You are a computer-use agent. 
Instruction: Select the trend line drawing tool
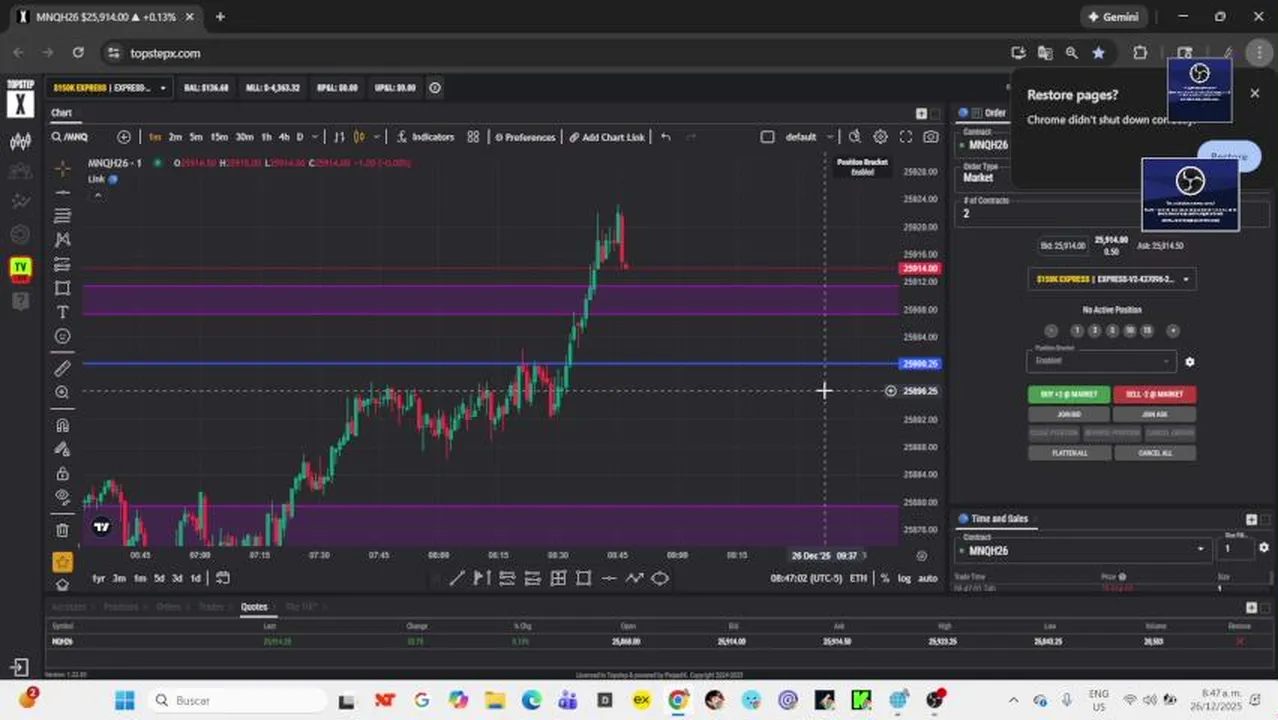click(62, 192)
